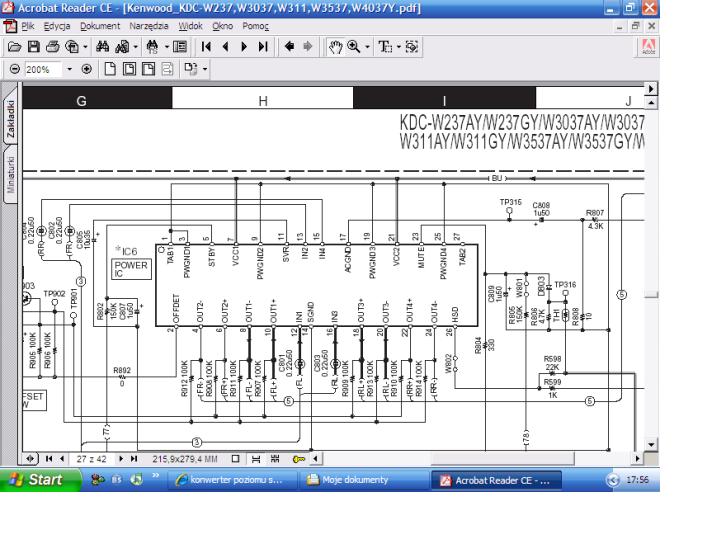This screenshot has height=540, width=720.
Task: Click the previous view back arrow
Action: pos(289,46)
